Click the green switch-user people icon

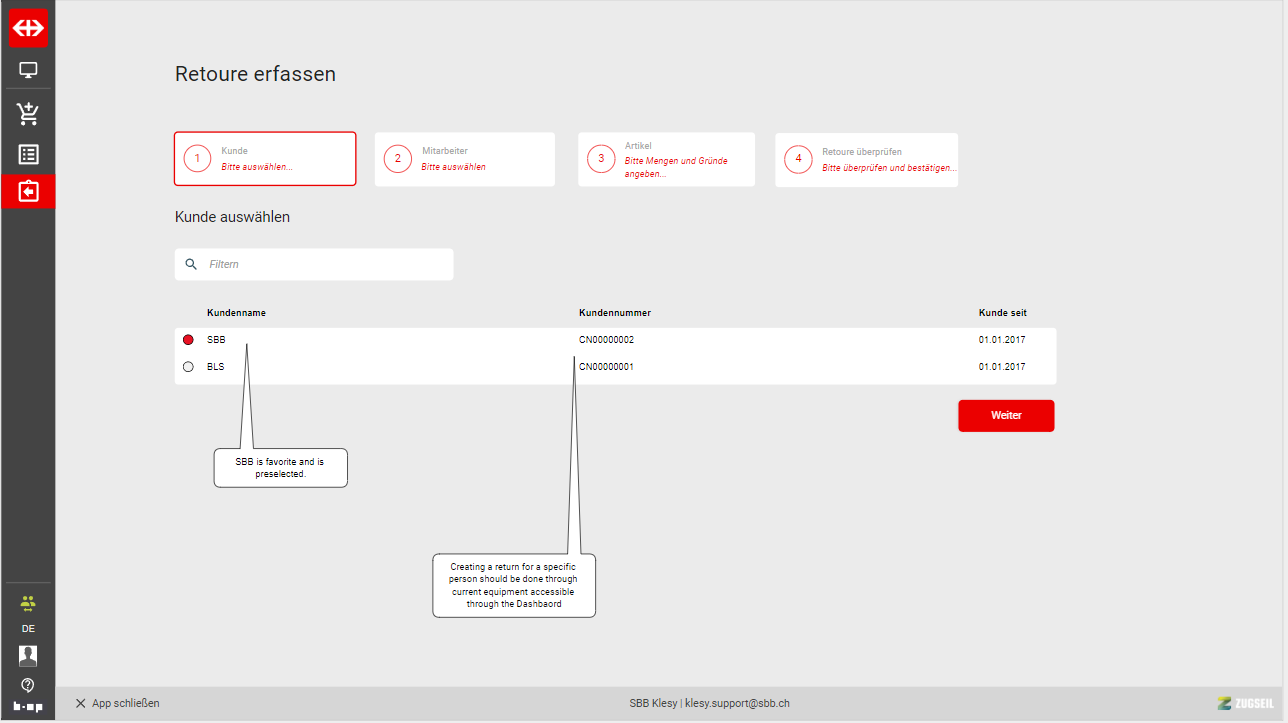coord(28,603)
